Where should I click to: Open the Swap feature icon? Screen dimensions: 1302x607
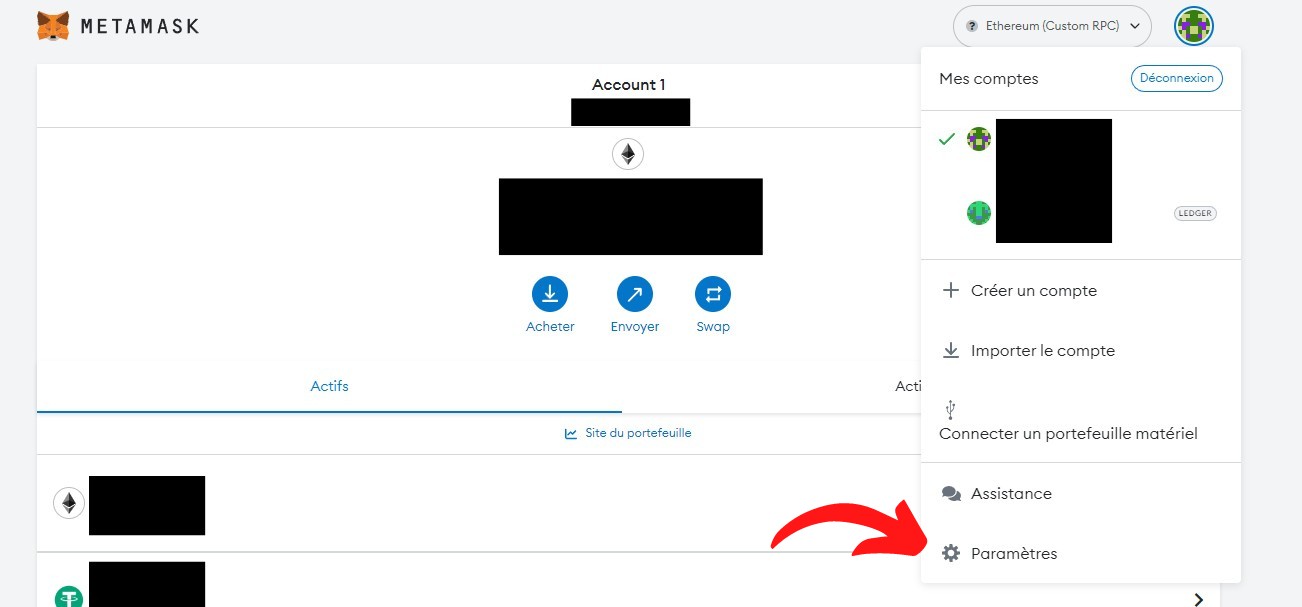[712, 293]
